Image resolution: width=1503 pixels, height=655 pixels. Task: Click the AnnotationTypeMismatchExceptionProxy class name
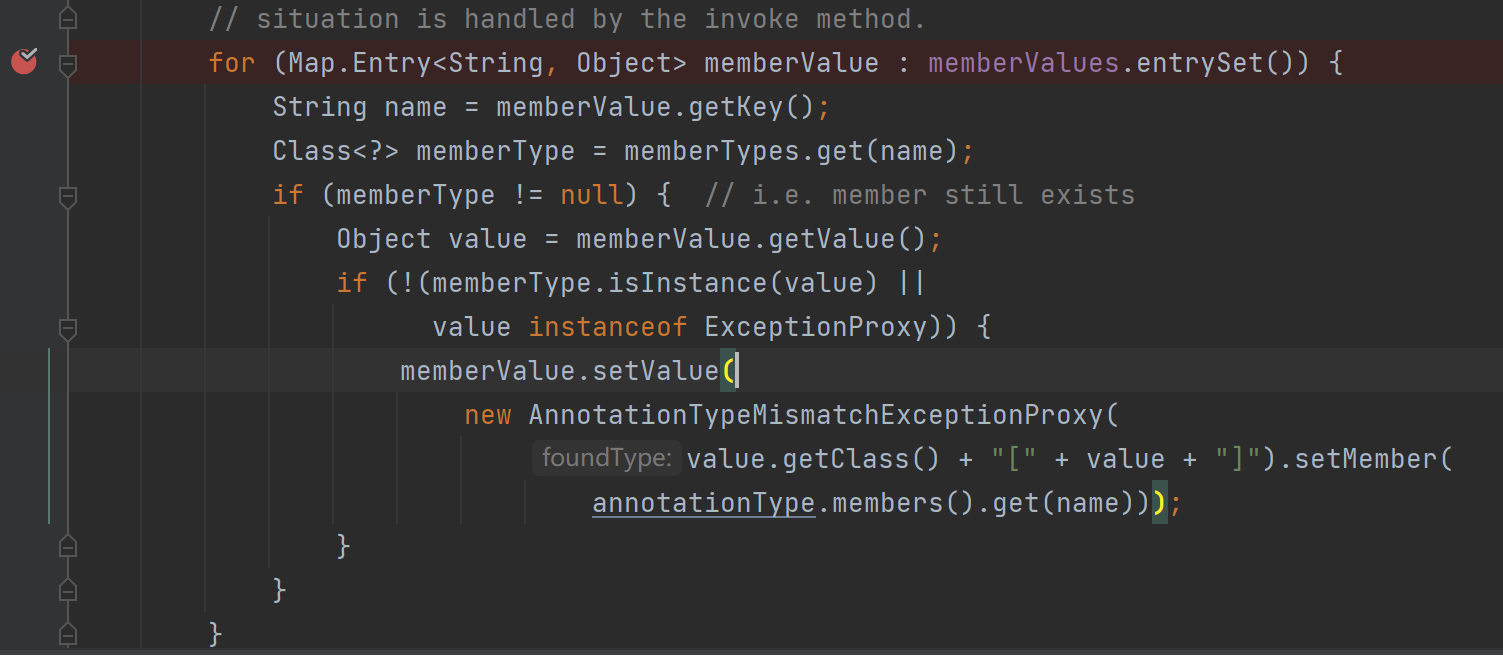point(814,415)
